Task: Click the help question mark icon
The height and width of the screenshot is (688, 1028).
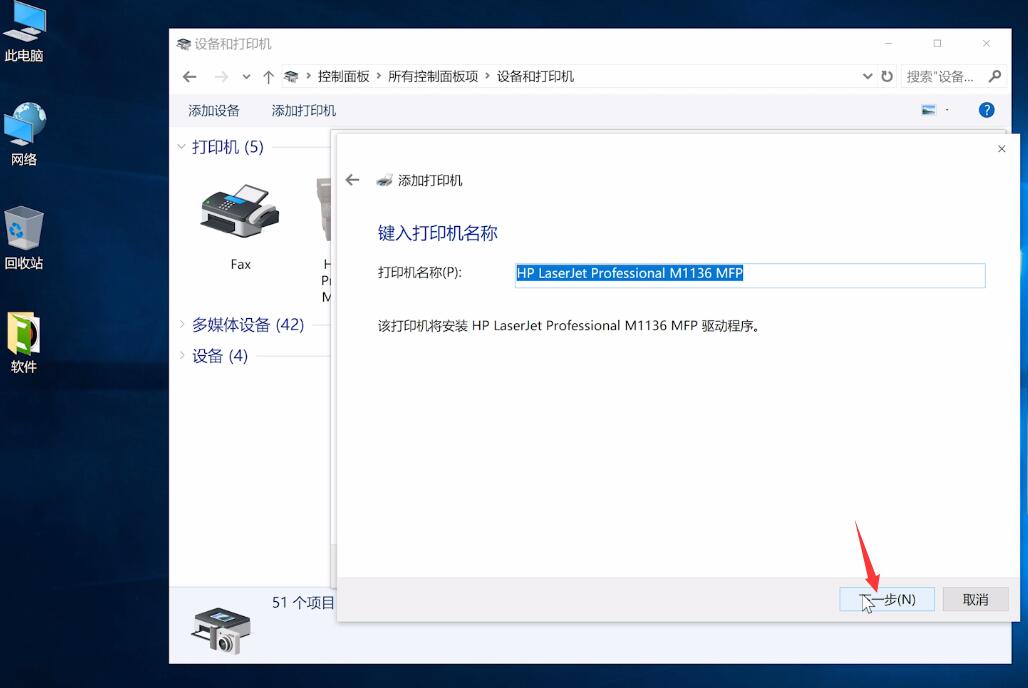Action: tap(987, 110)
